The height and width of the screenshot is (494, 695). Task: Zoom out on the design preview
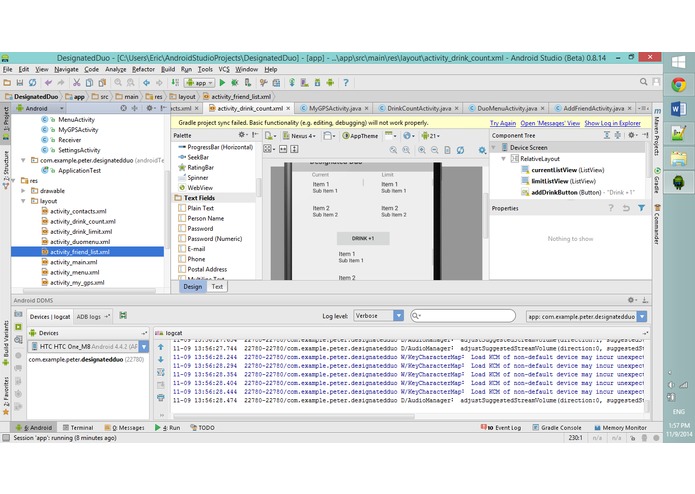tap(435, 150)
